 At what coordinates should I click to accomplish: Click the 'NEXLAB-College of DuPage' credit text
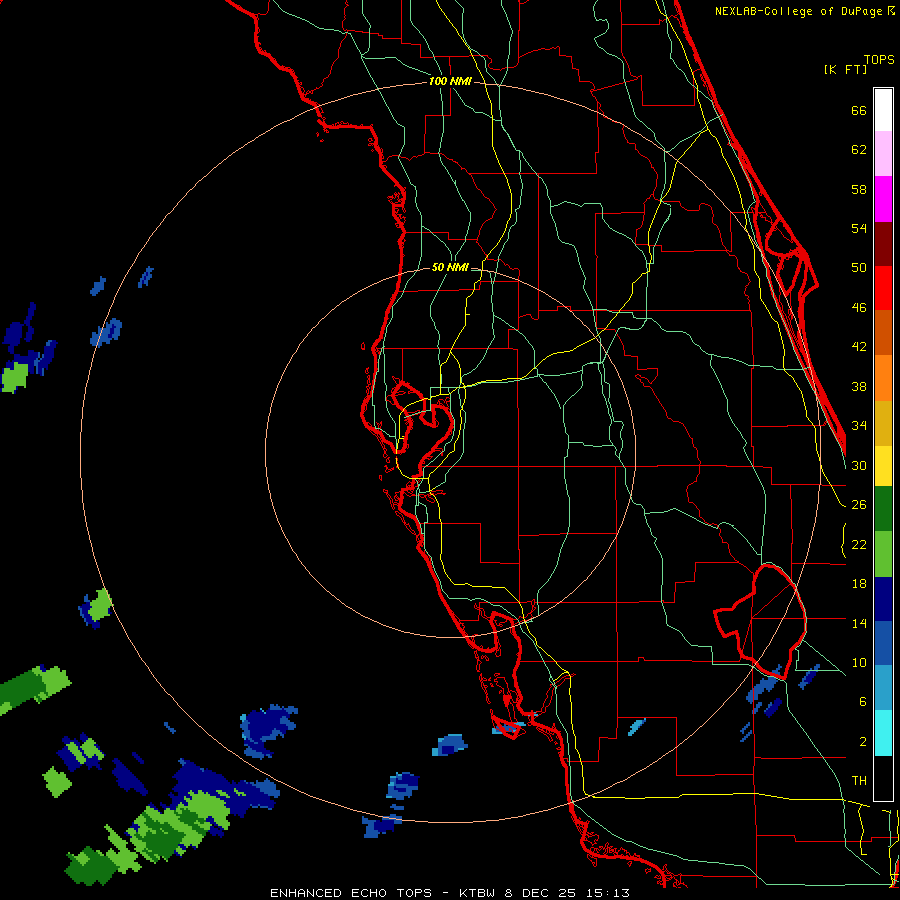pyautogui.click(x=800, y=11)
